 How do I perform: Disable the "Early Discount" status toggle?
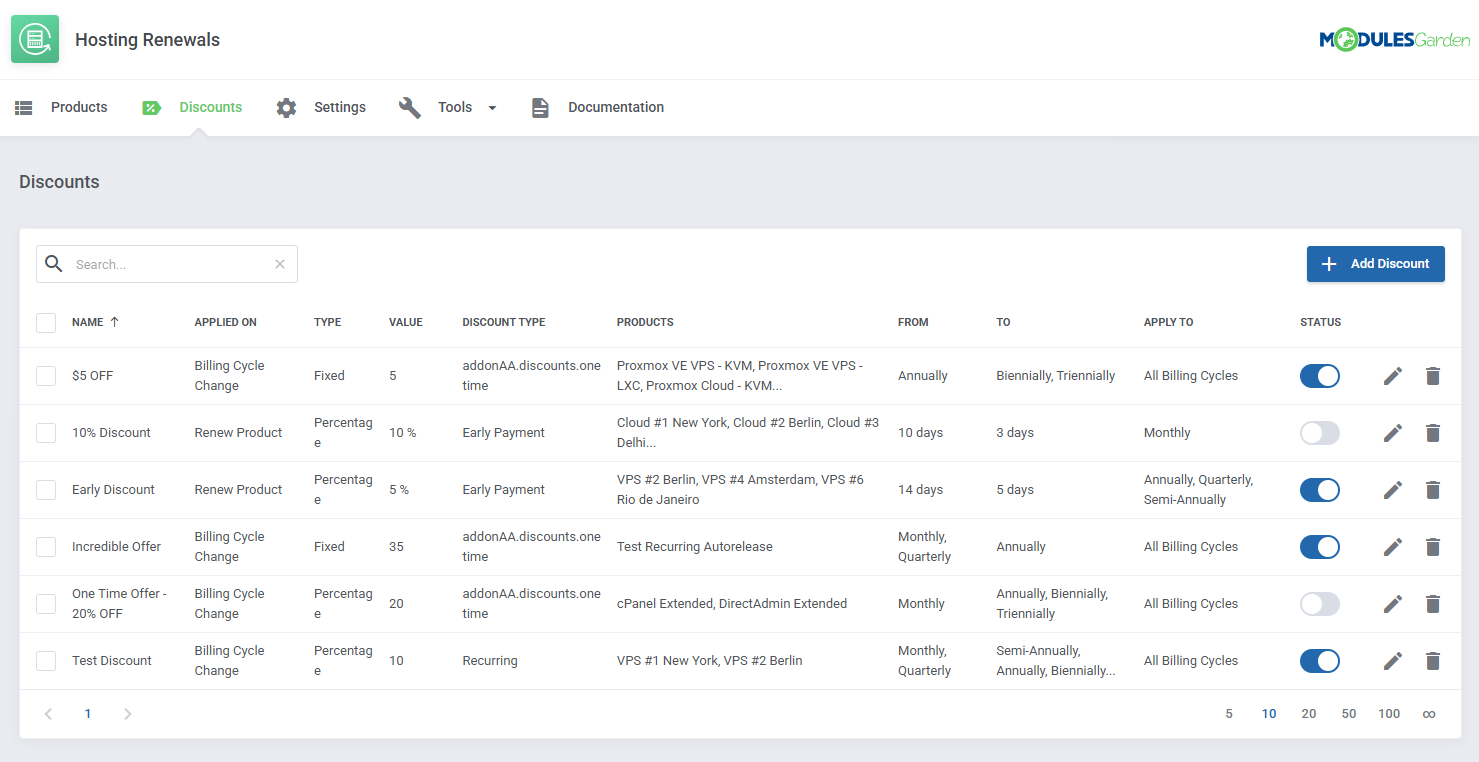click(x=1319, y=490)
